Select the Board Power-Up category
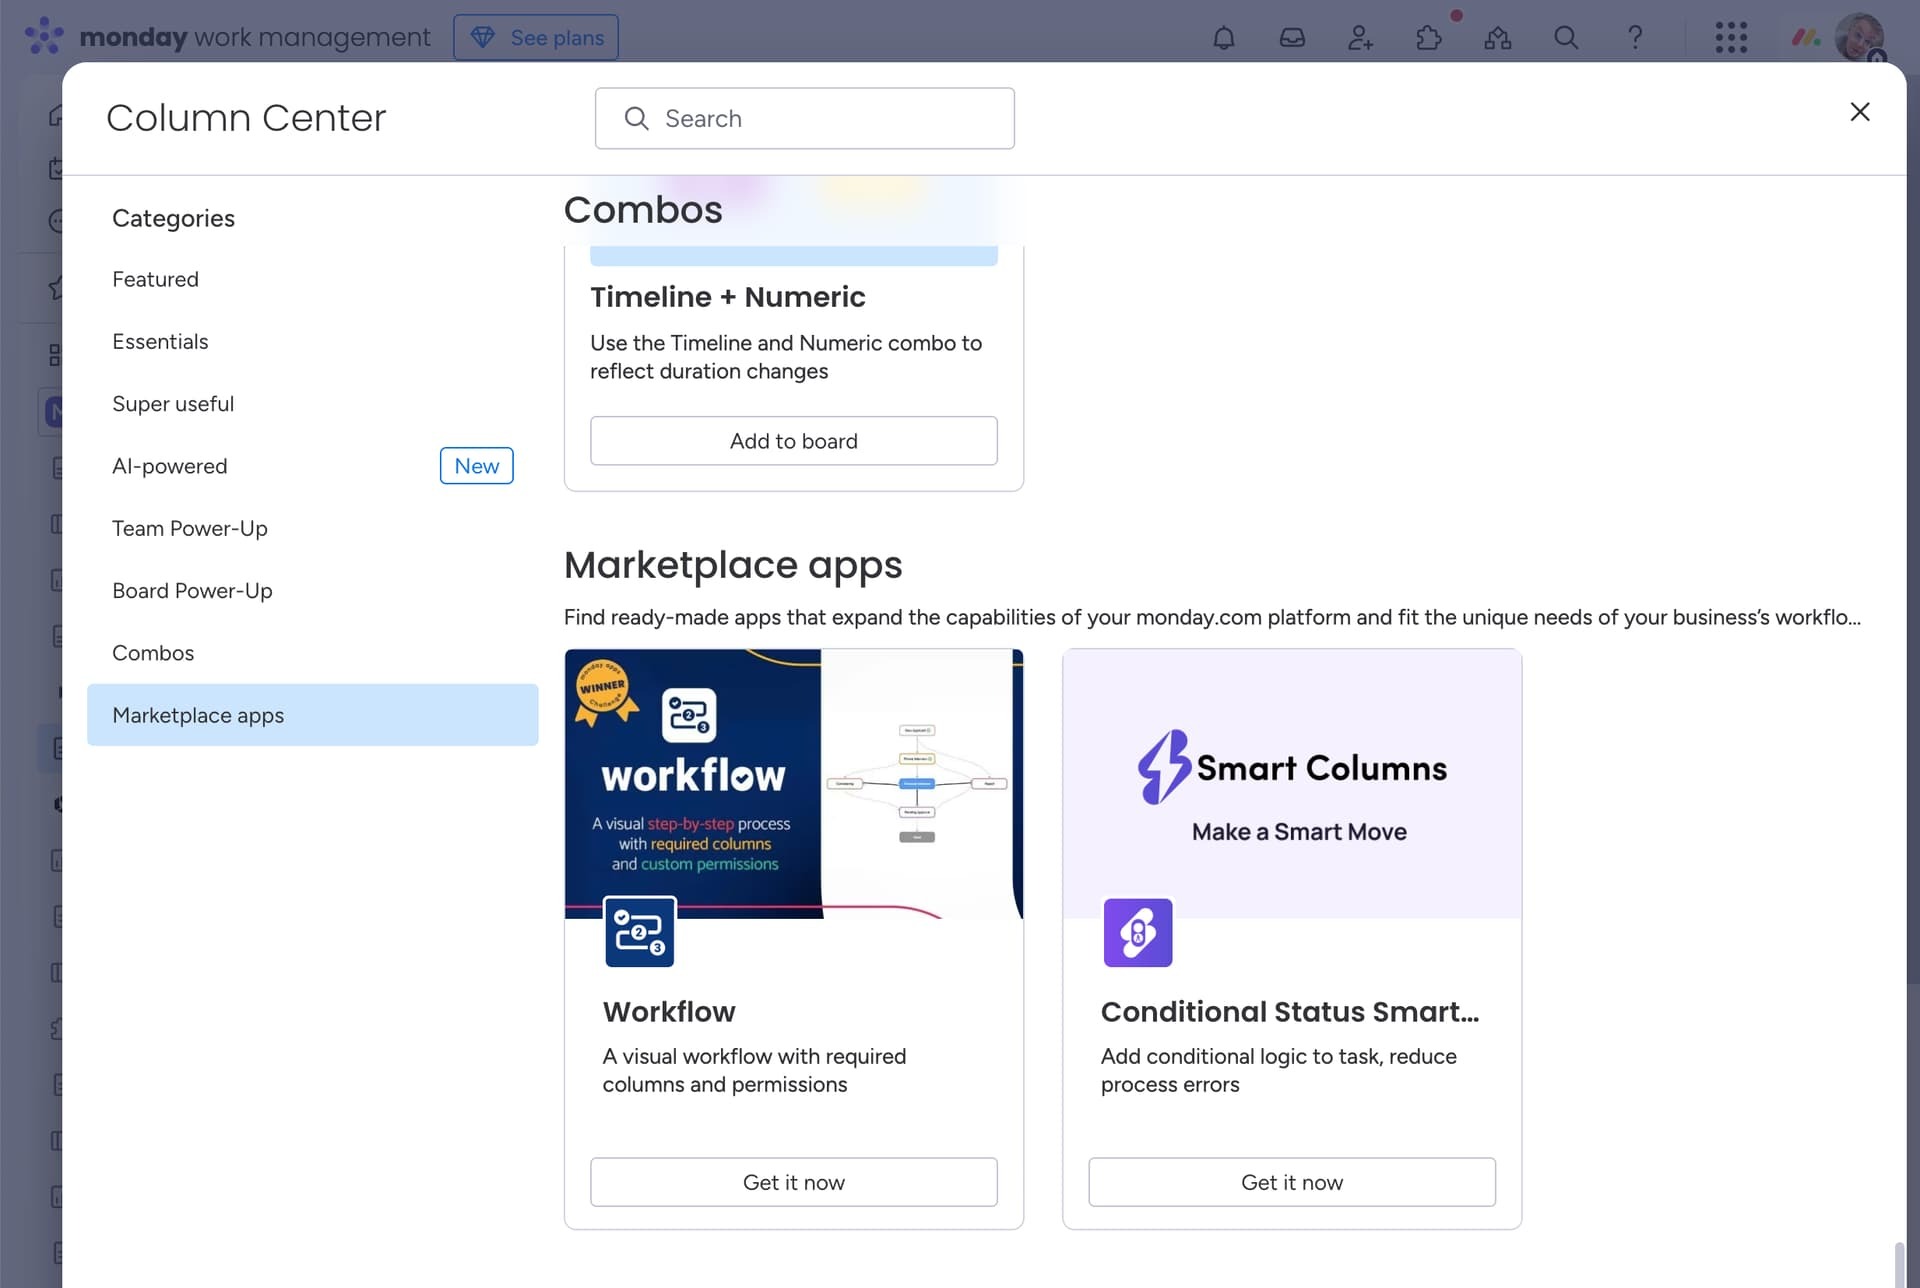The width and height of the screenshot is (1920, 1288). (312, 591)
